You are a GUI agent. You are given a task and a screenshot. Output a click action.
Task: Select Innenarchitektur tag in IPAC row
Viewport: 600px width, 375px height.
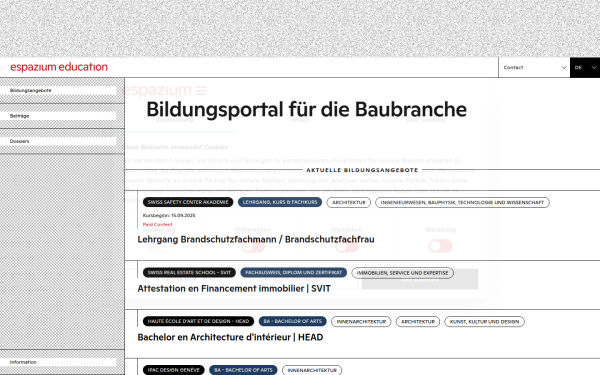(312, 370)
